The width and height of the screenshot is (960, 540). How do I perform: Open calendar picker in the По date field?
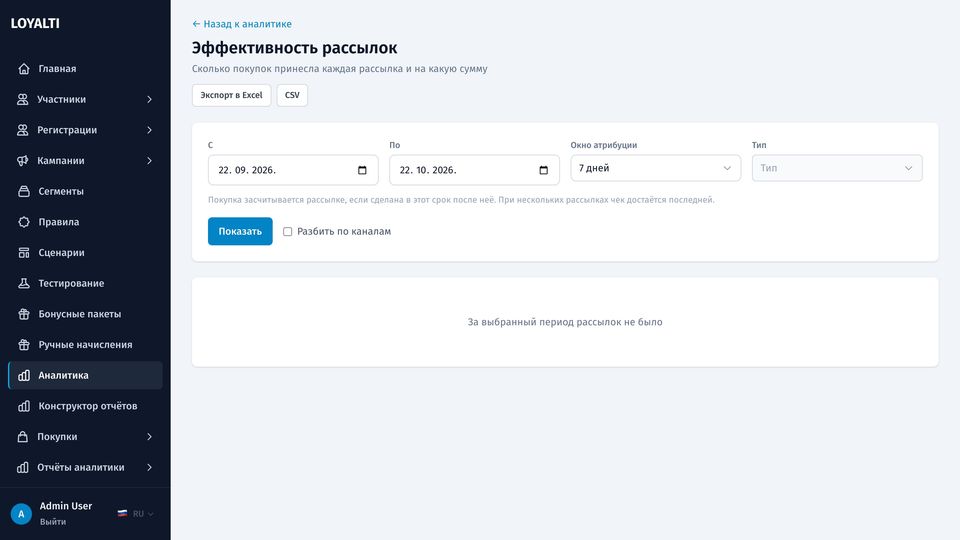coord(543,170)
